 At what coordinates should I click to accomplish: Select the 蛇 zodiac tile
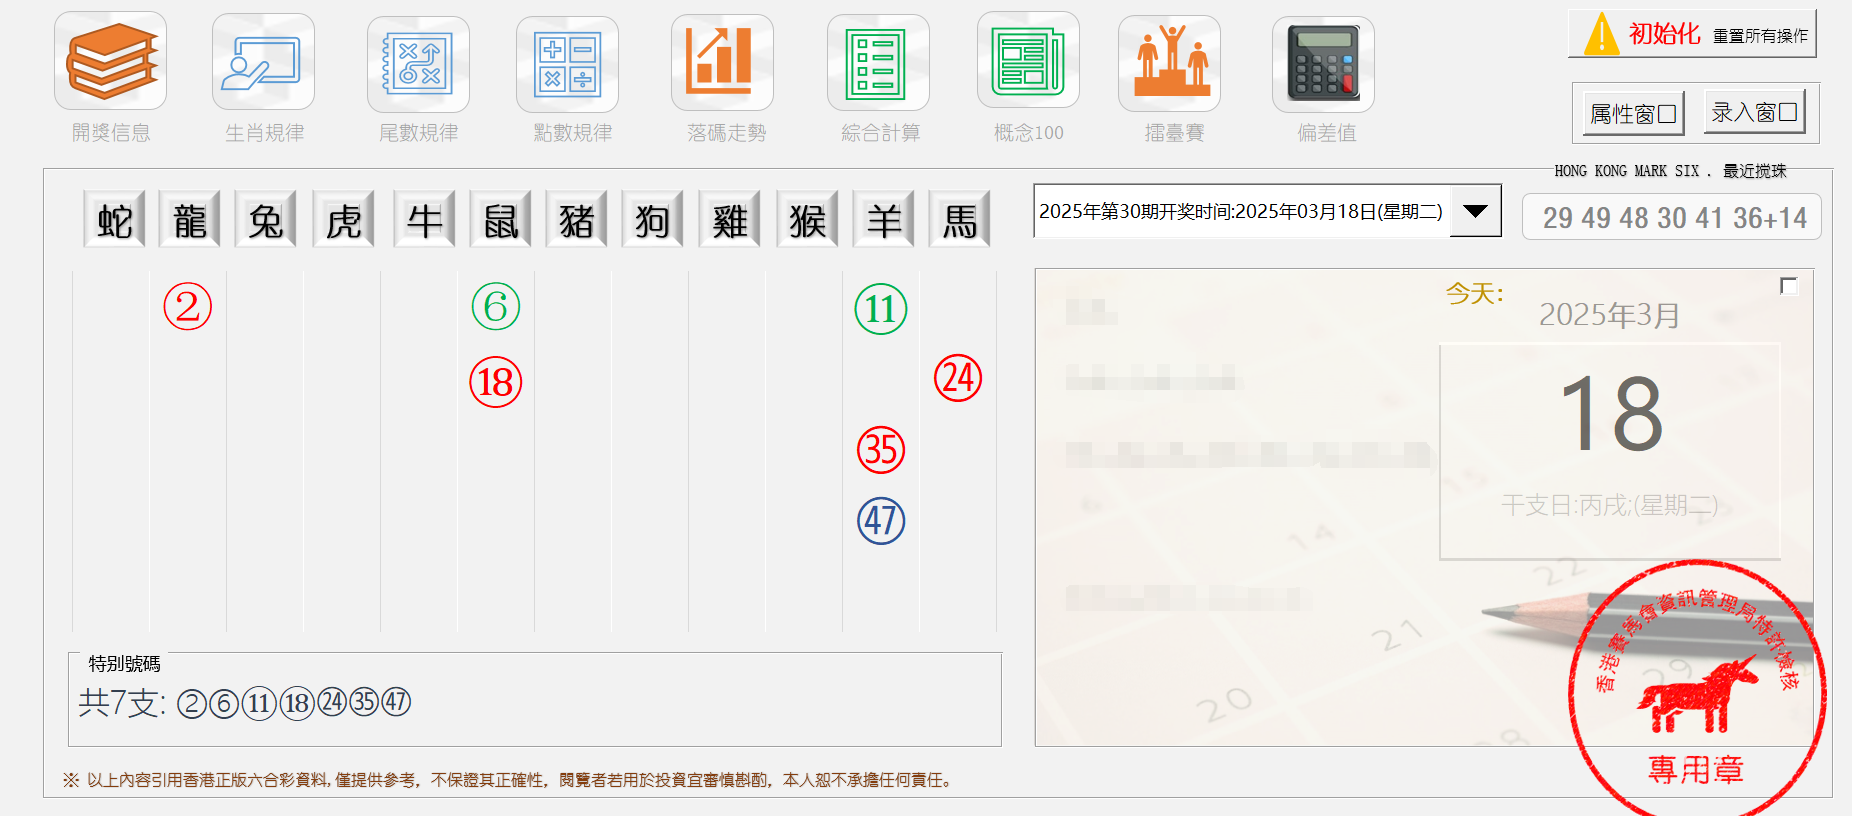coord(114,220)
